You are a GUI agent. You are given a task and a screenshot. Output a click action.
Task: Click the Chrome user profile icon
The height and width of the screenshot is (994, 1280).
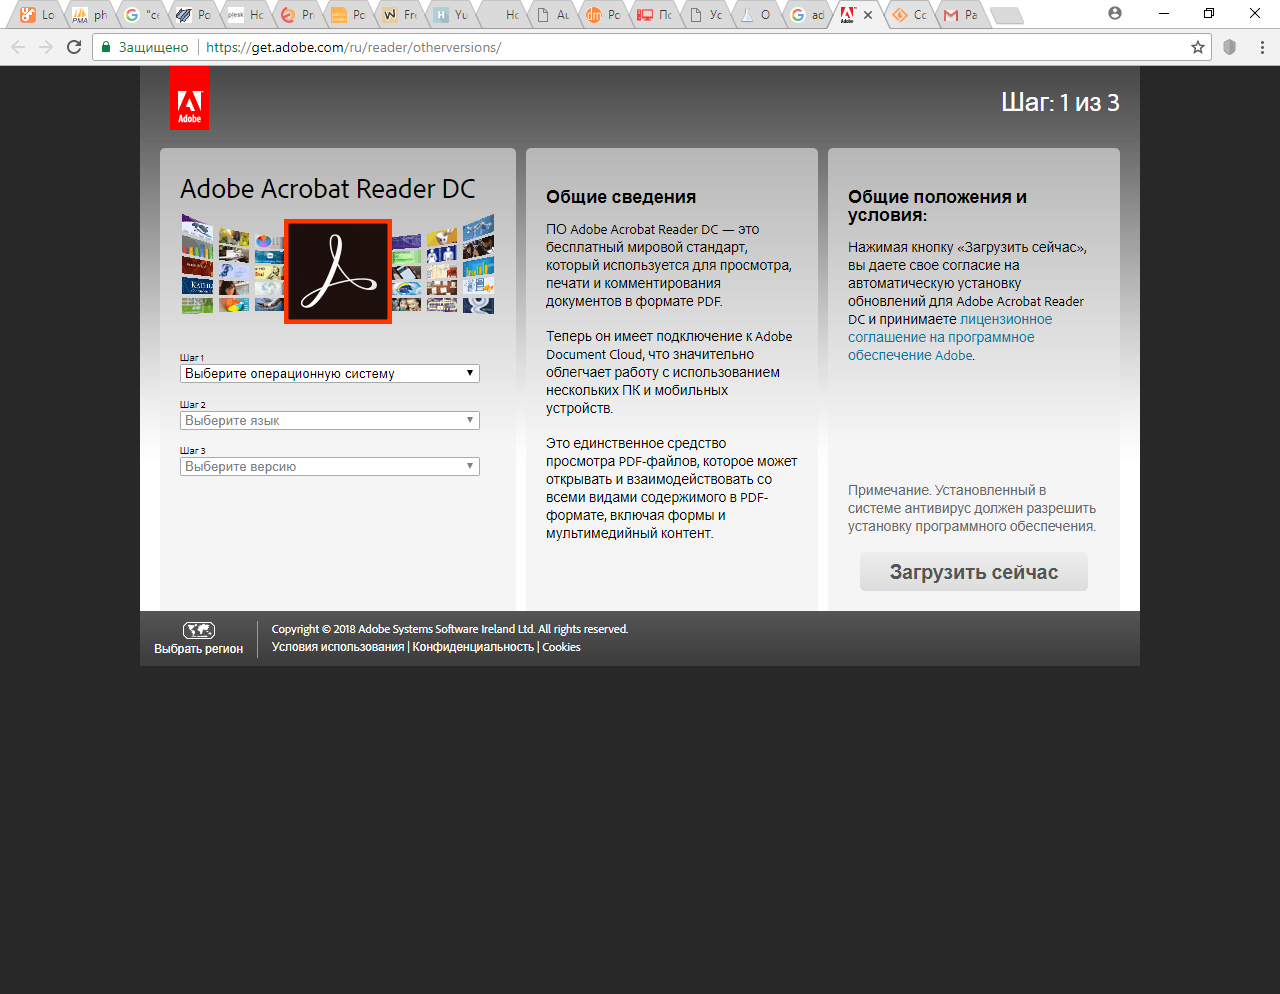coord(1115,13)
